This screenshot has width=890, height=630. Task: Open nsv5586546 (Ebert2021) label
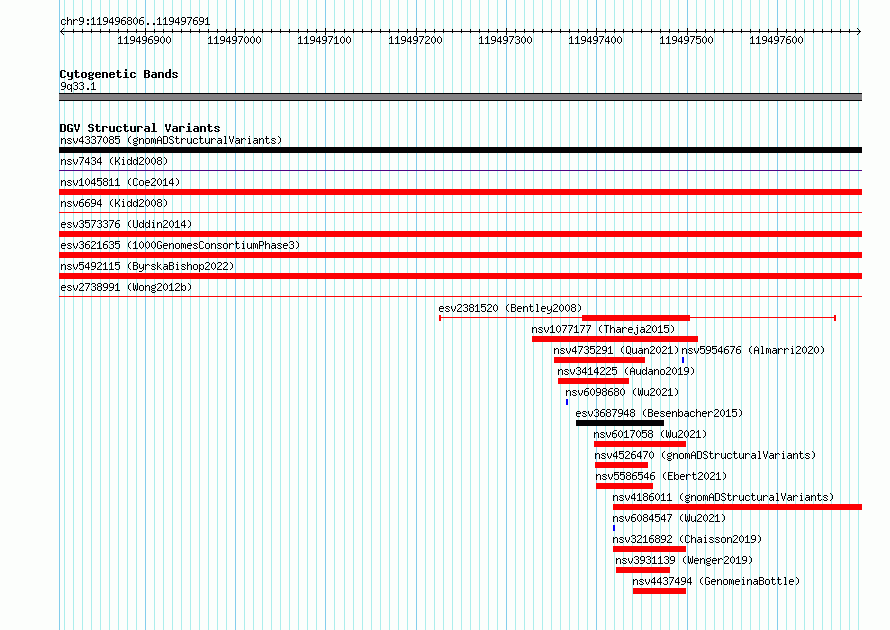[x=661, y=476]
